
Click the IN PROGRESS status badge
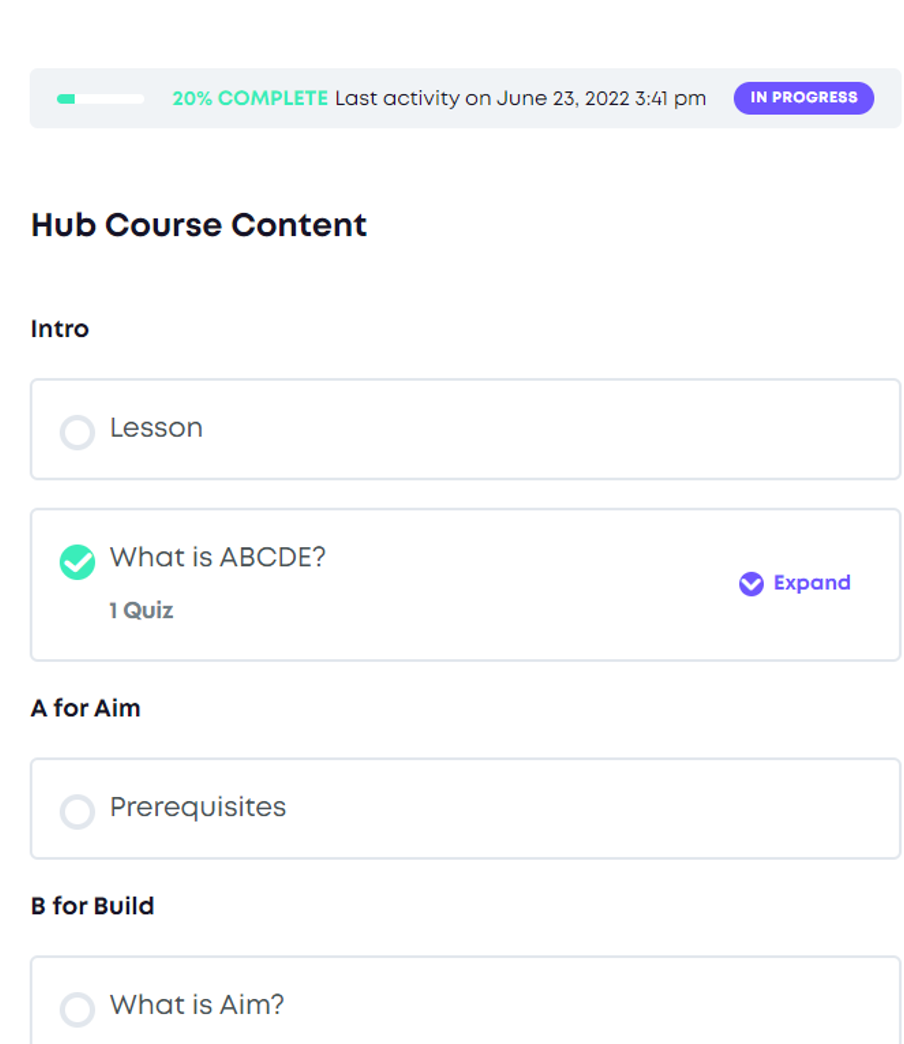pos(803,98)
